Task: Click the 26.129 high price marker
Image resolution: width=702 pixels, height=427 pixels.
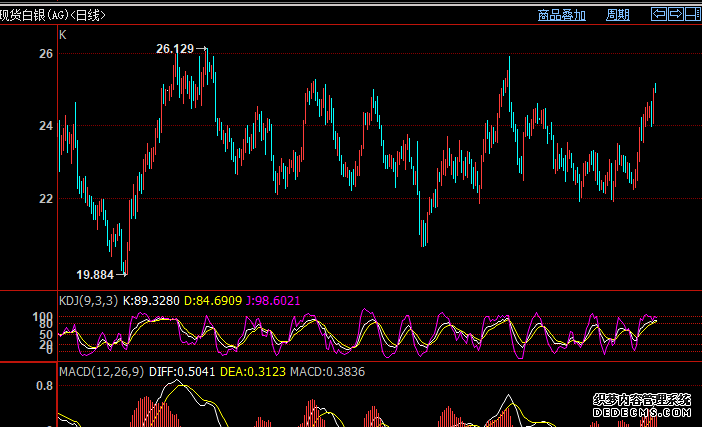Action: (175, 49)
